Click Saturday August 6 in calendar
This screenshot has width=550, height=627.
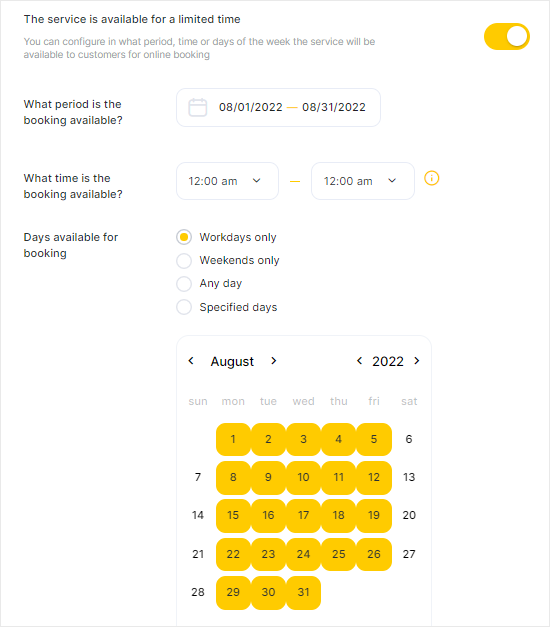click(409, 439)
